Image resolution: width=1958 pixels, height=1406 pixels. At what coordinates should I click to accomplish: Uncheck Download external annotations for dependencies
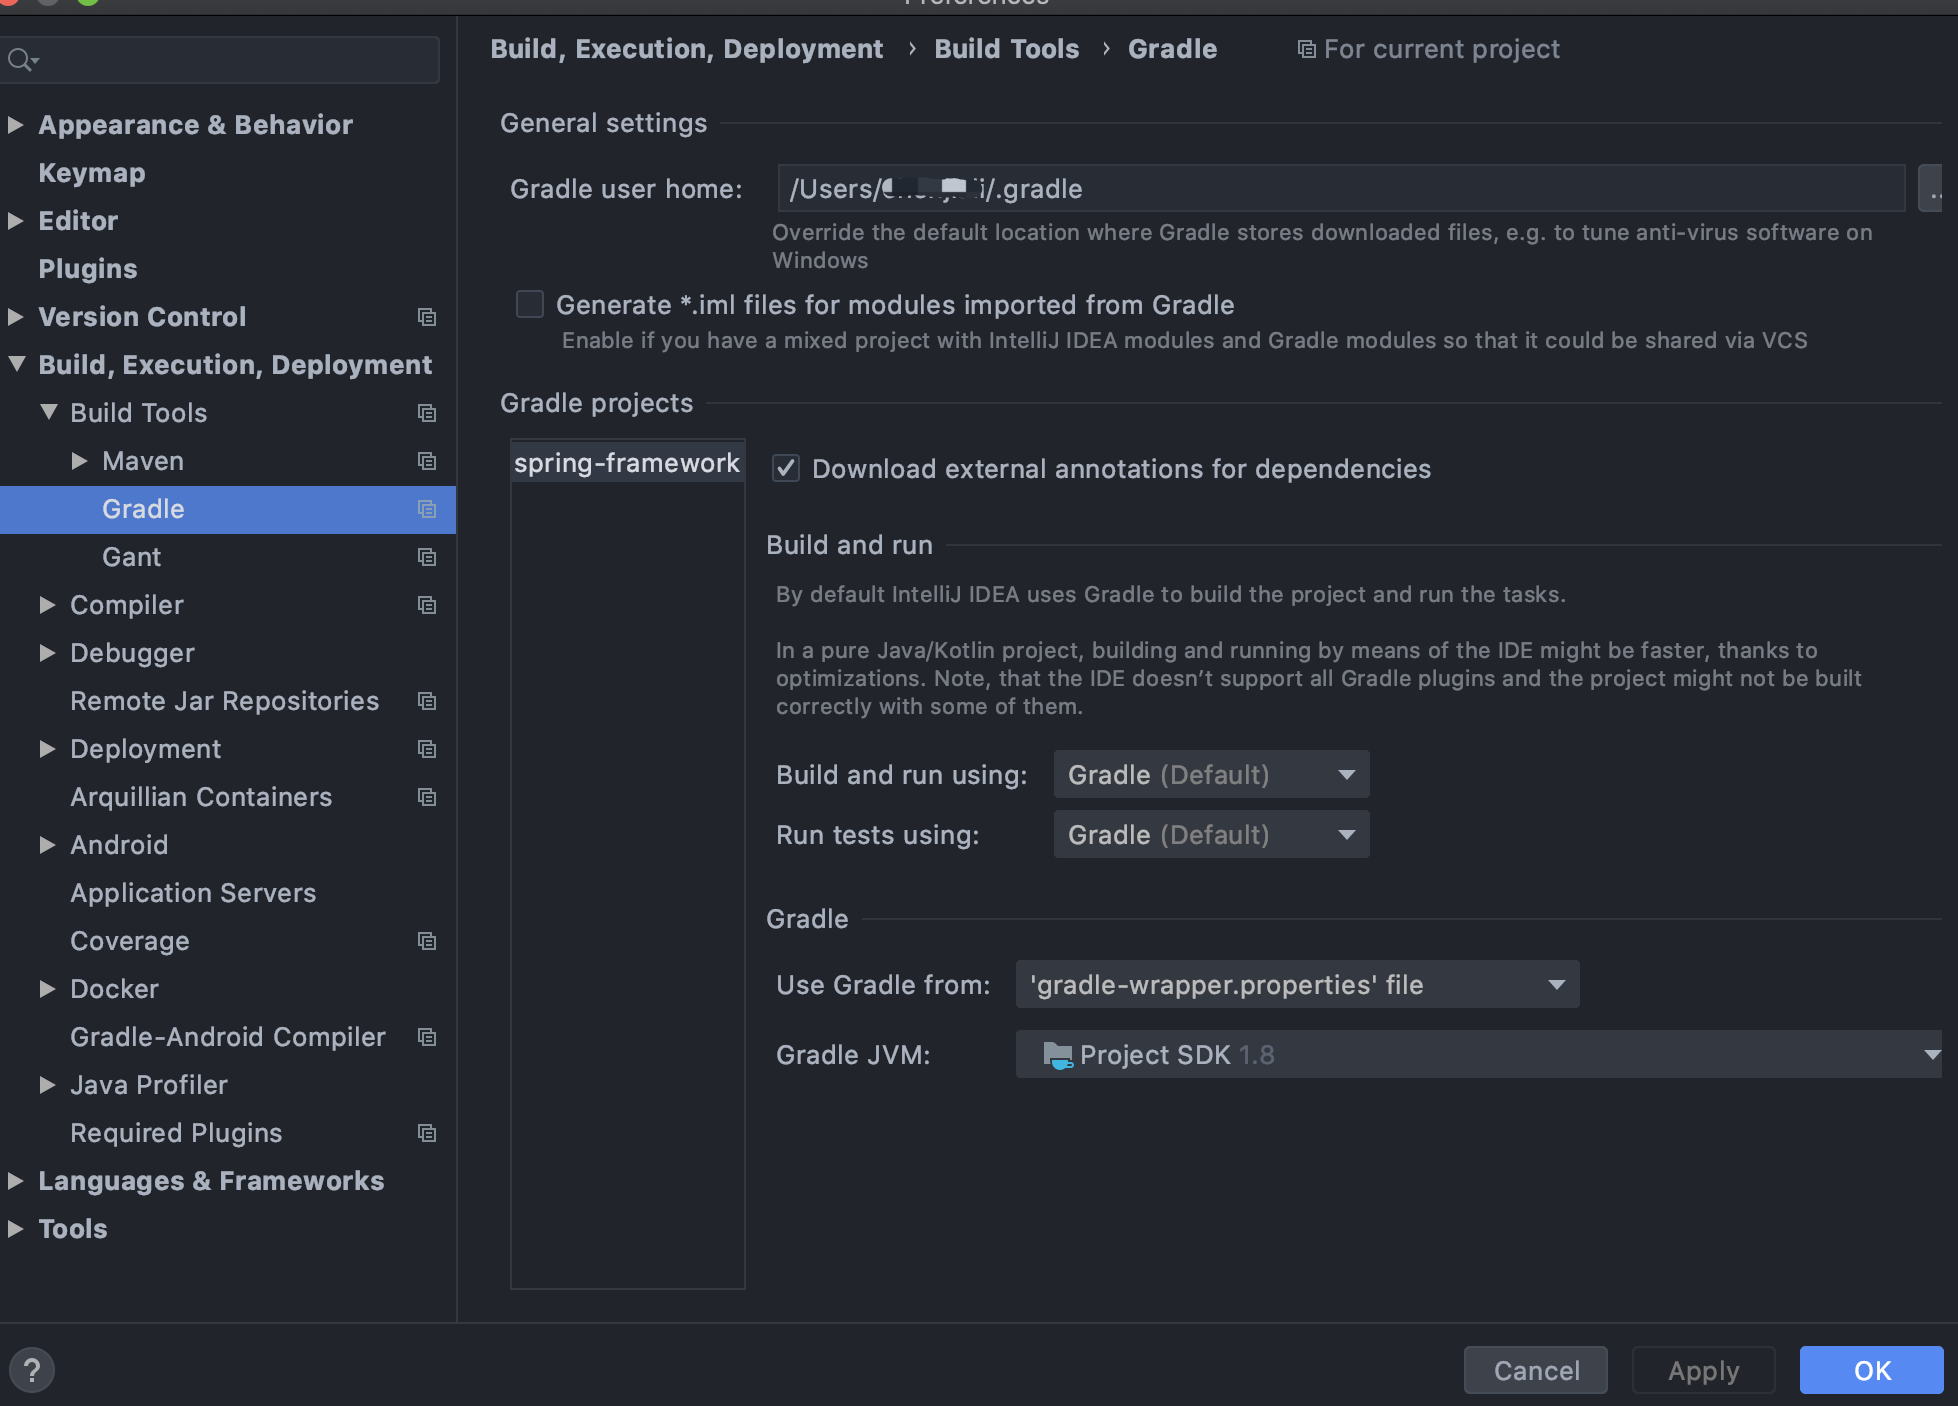point(786,468)
